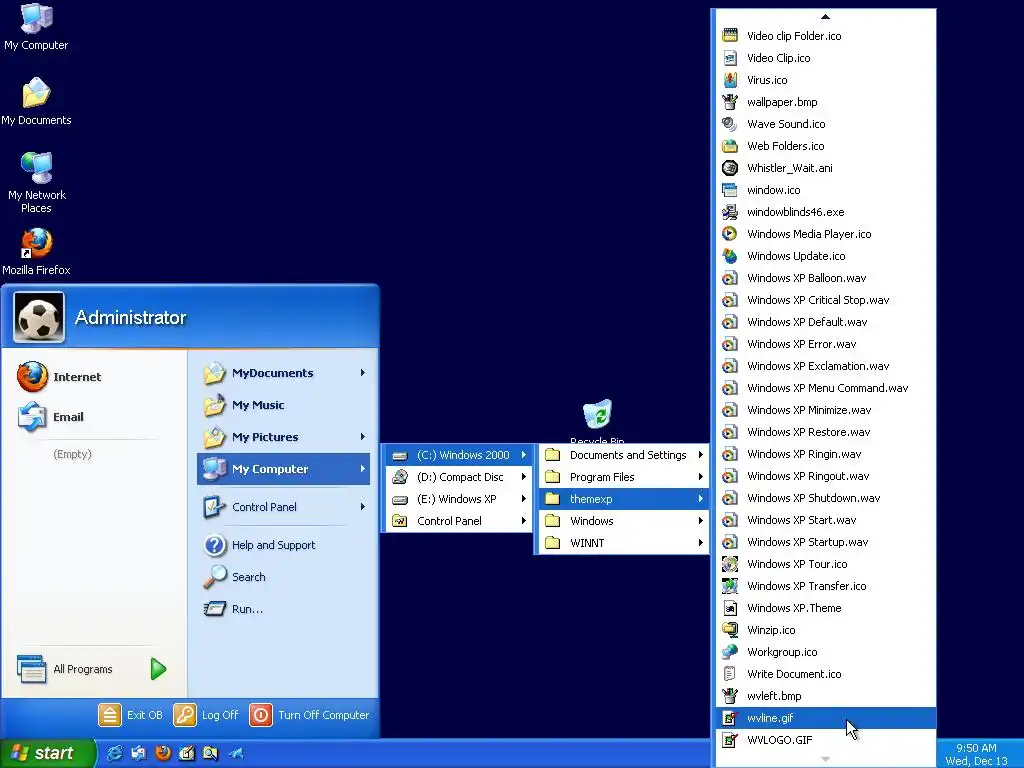This screenshot has width=1024, height=768.
Task: Expand My Pictures submenu arrow
Action: pos(362,437)
